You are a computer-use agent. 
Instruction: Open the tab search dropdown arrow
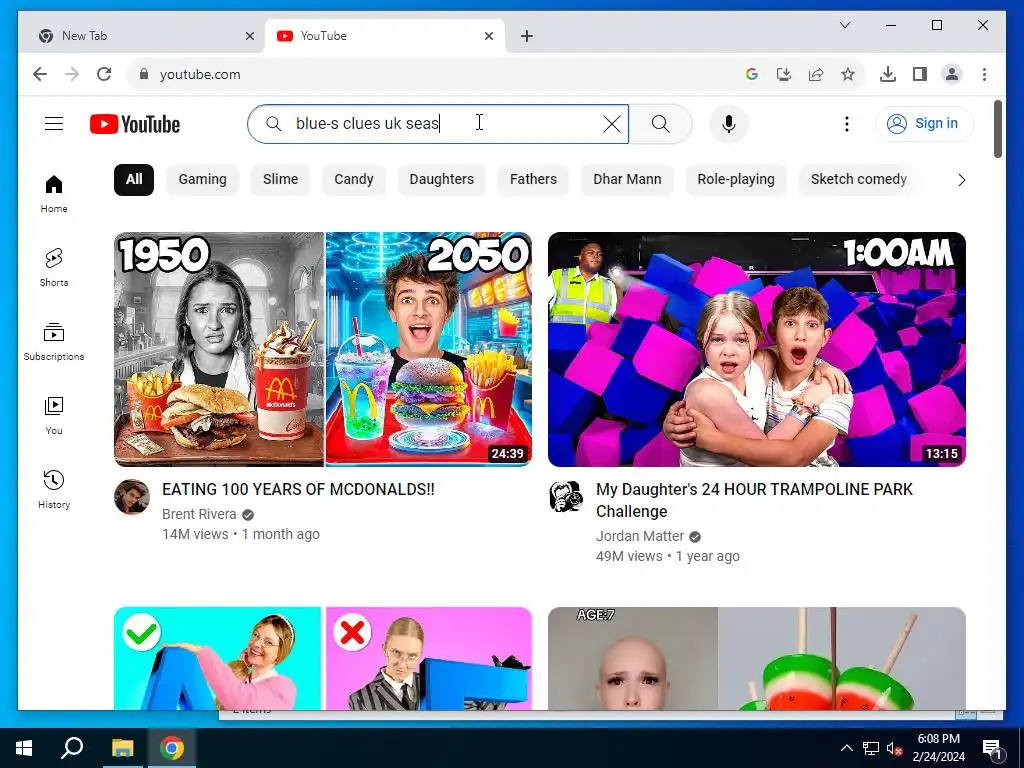844,25
